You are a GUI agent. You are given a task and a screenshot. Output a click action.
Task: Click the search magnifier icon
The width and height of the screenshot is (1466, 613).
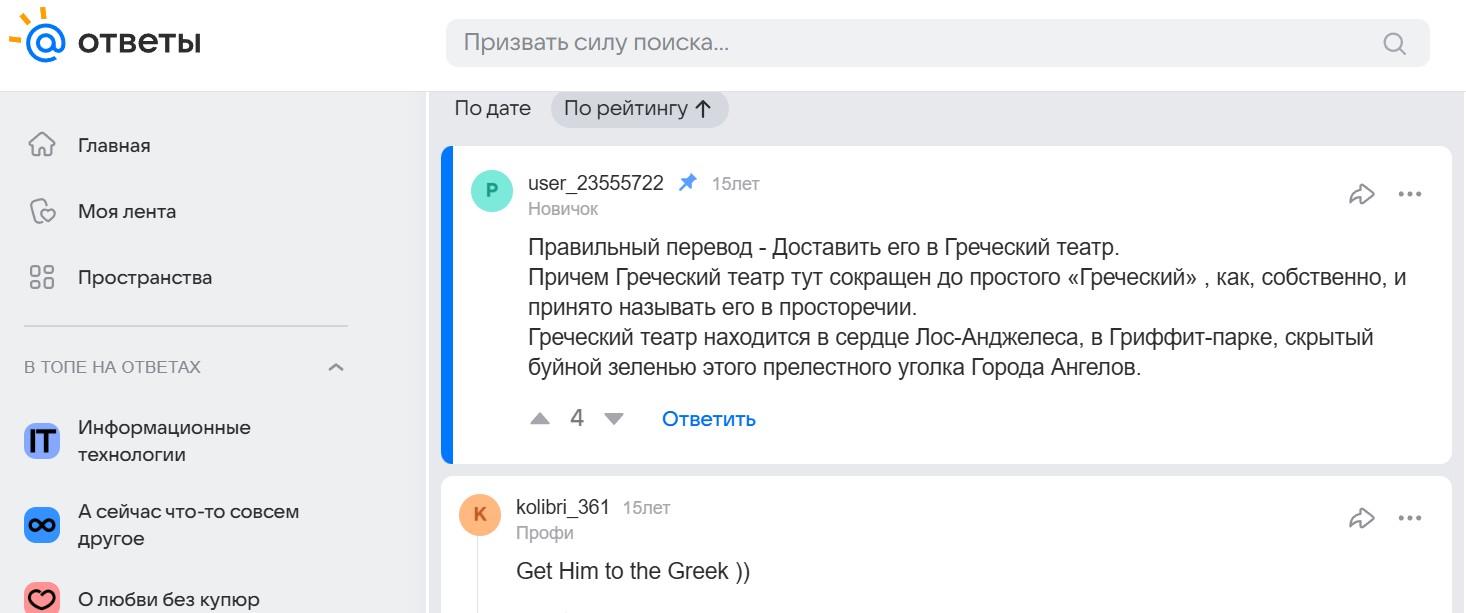tap(1394, 43)
